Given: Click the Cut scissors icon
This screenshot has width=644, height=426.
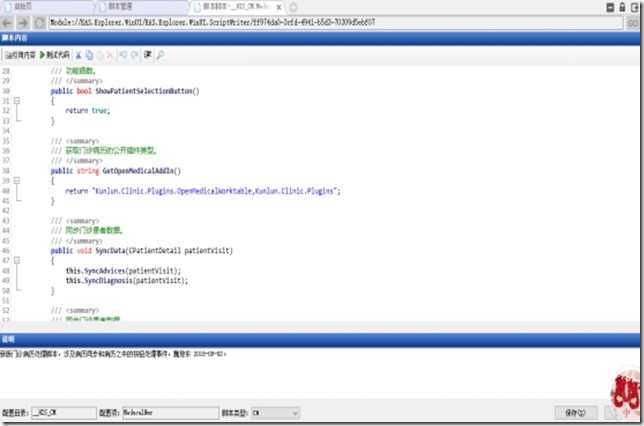Looking at the screenshot, I should point(78,55).
